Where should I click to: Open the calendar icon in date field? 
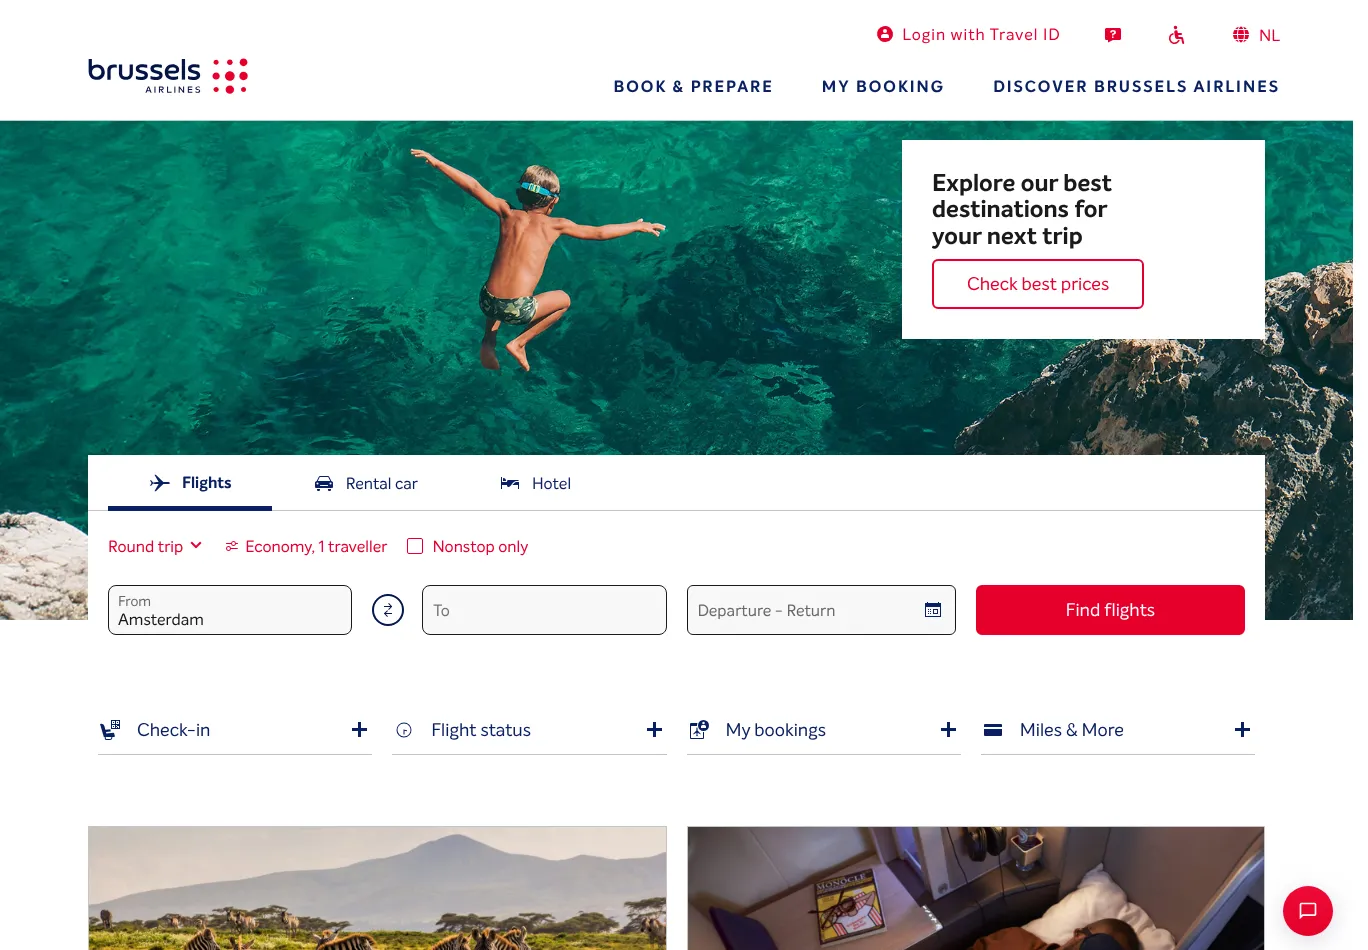(933, 610)
